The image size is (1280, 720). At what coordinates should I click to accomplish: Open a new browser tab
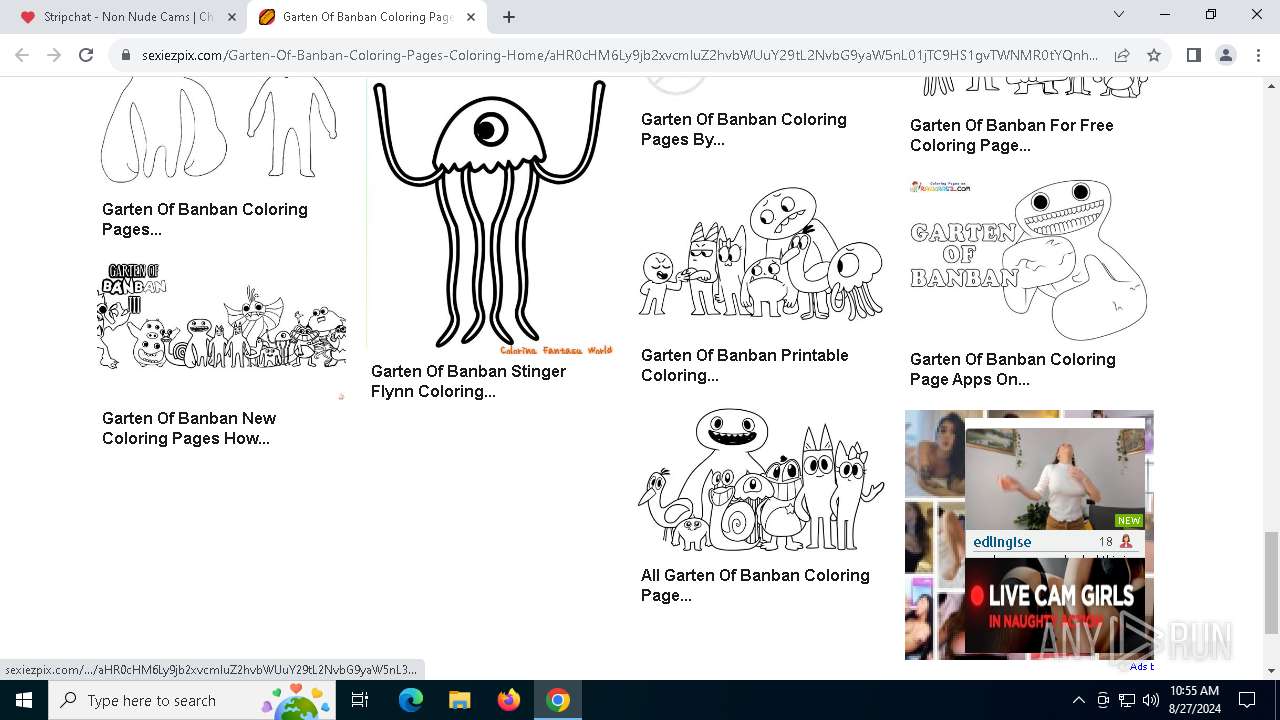point(509,17)
